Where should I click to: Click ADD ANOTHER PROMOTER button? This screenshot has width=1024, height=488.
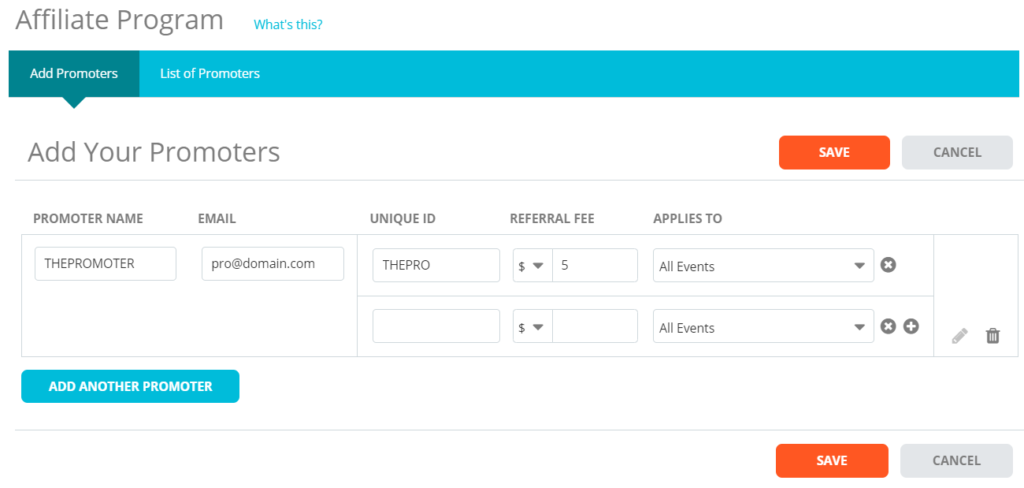point(130,386)
